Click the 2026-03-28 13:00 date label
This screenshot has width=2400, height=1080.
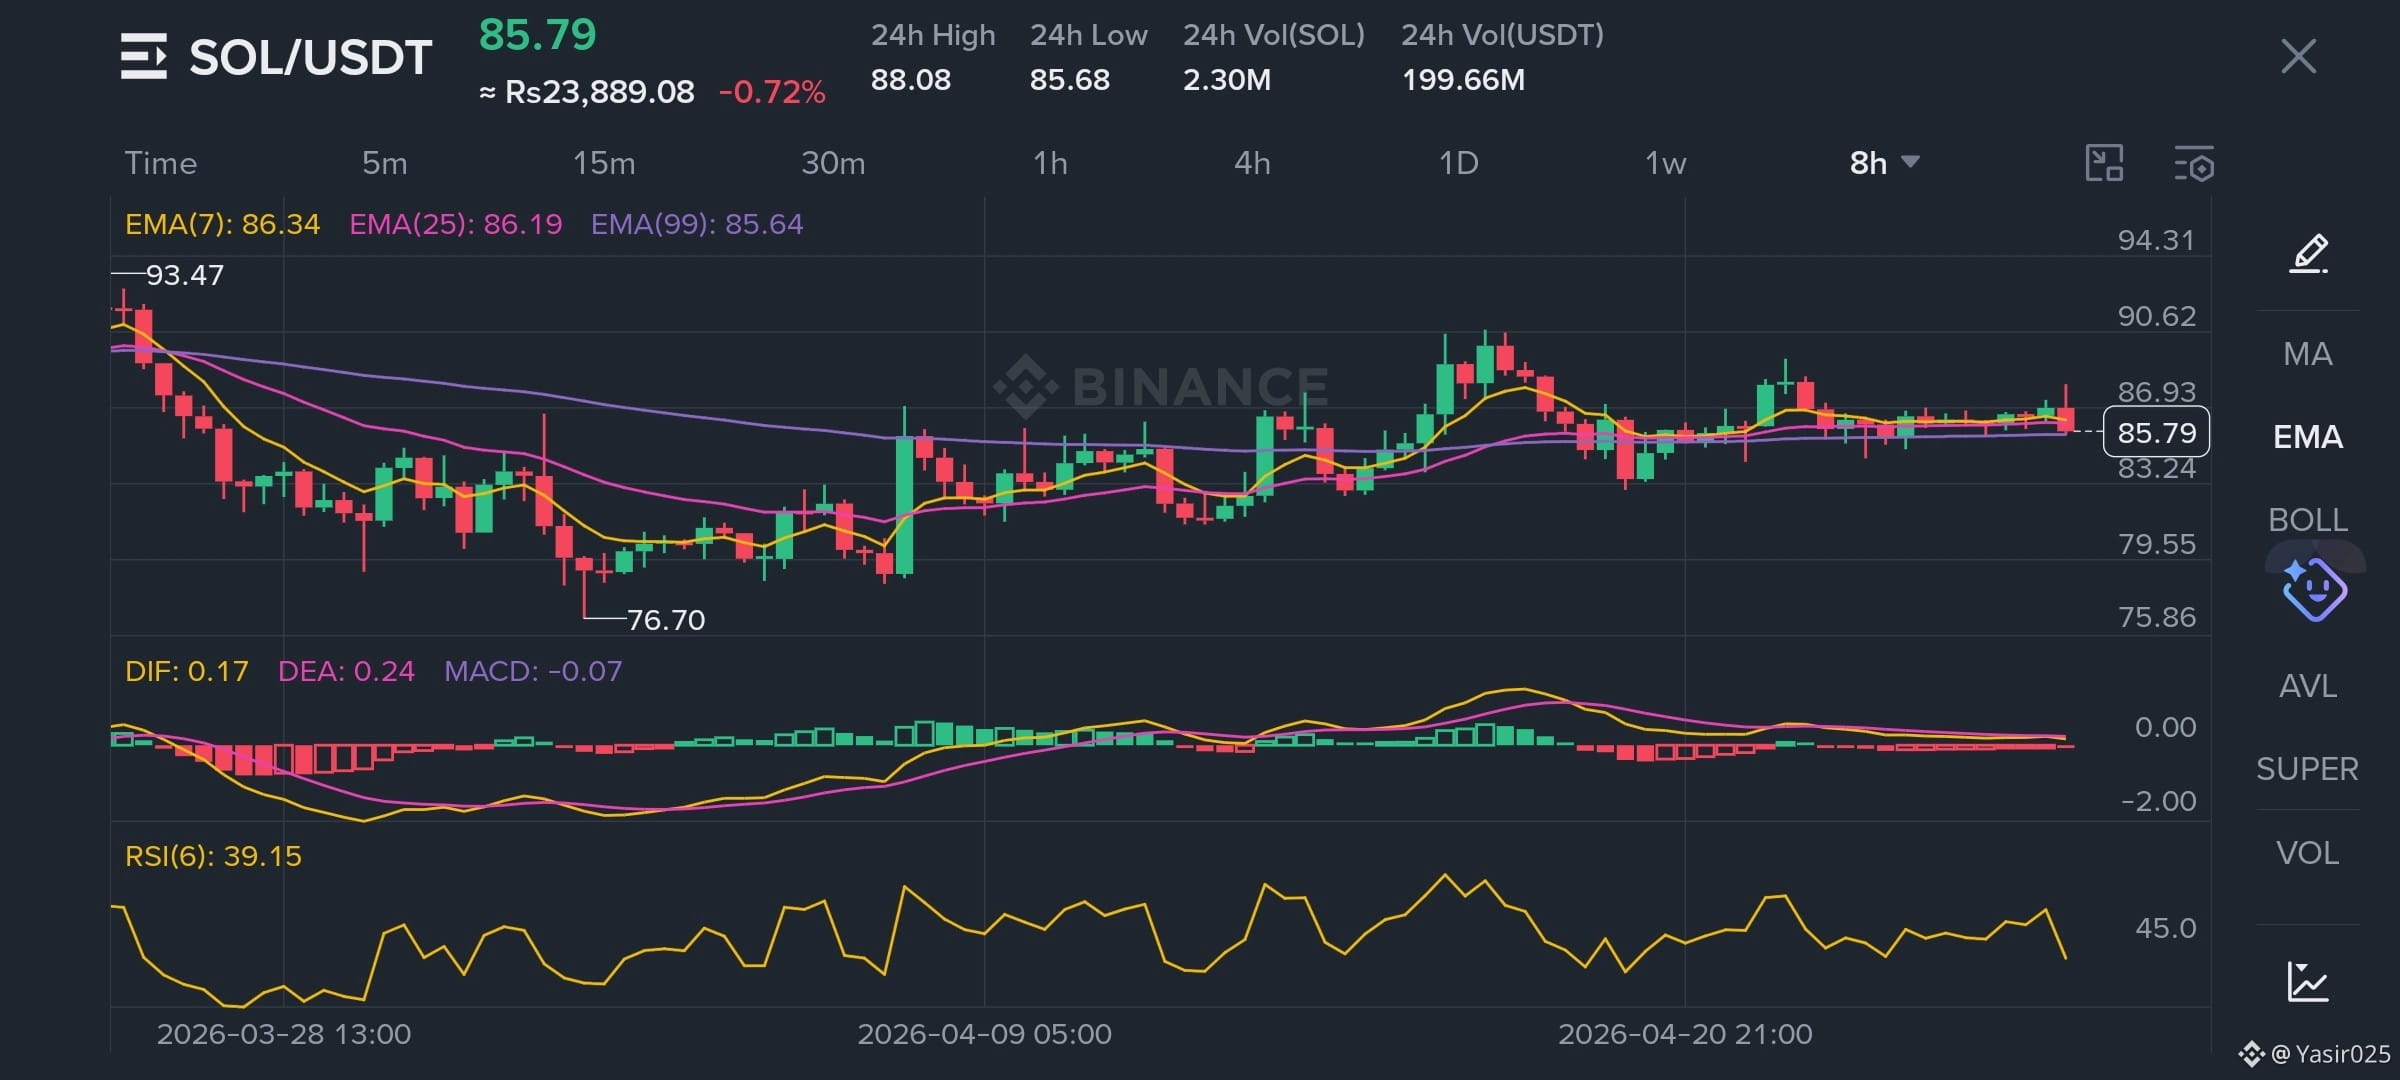[x=284, y=1034]
